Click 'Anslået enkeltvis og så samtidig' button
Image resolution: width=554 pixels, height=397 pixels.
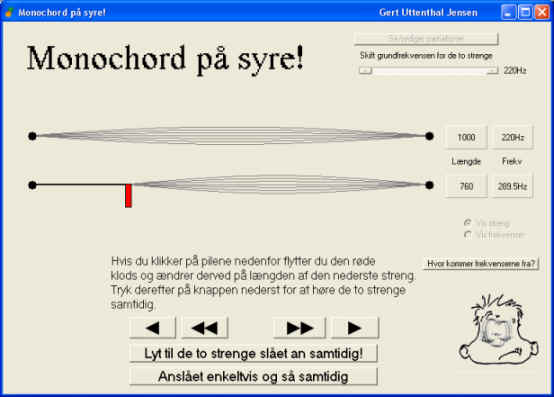(253, 376)
